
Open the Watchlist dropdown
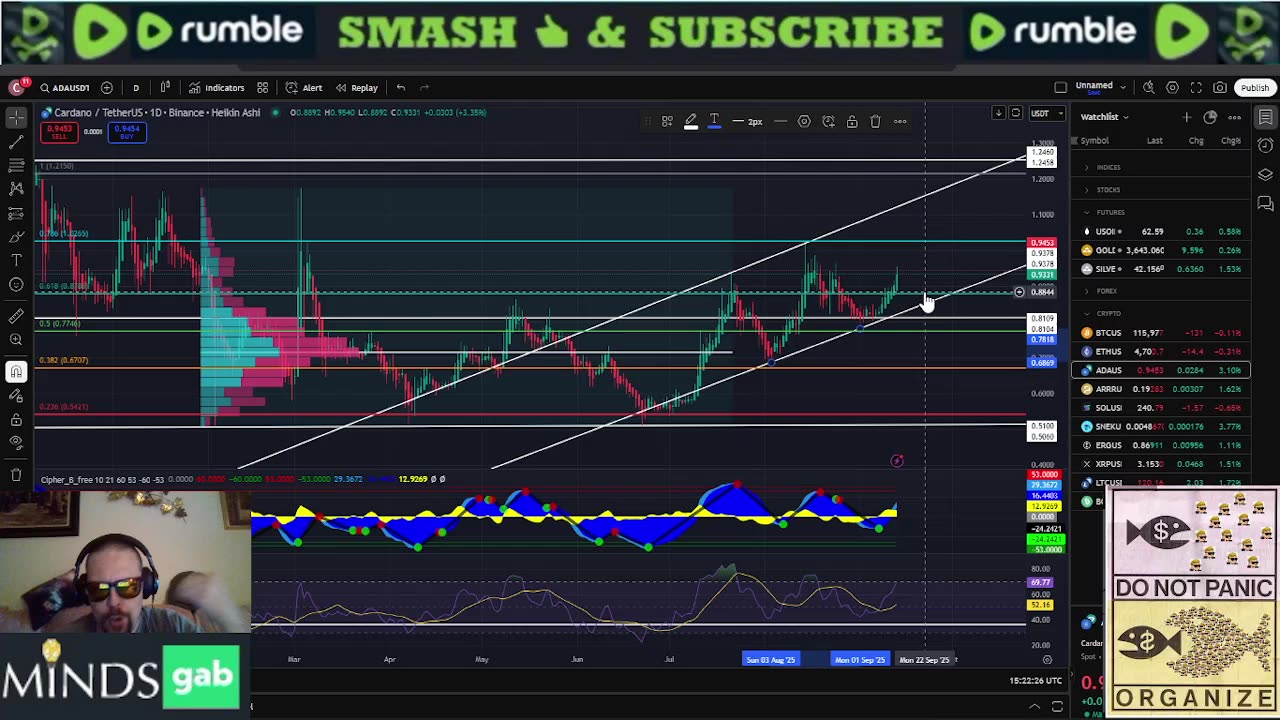coord(1104,117)
